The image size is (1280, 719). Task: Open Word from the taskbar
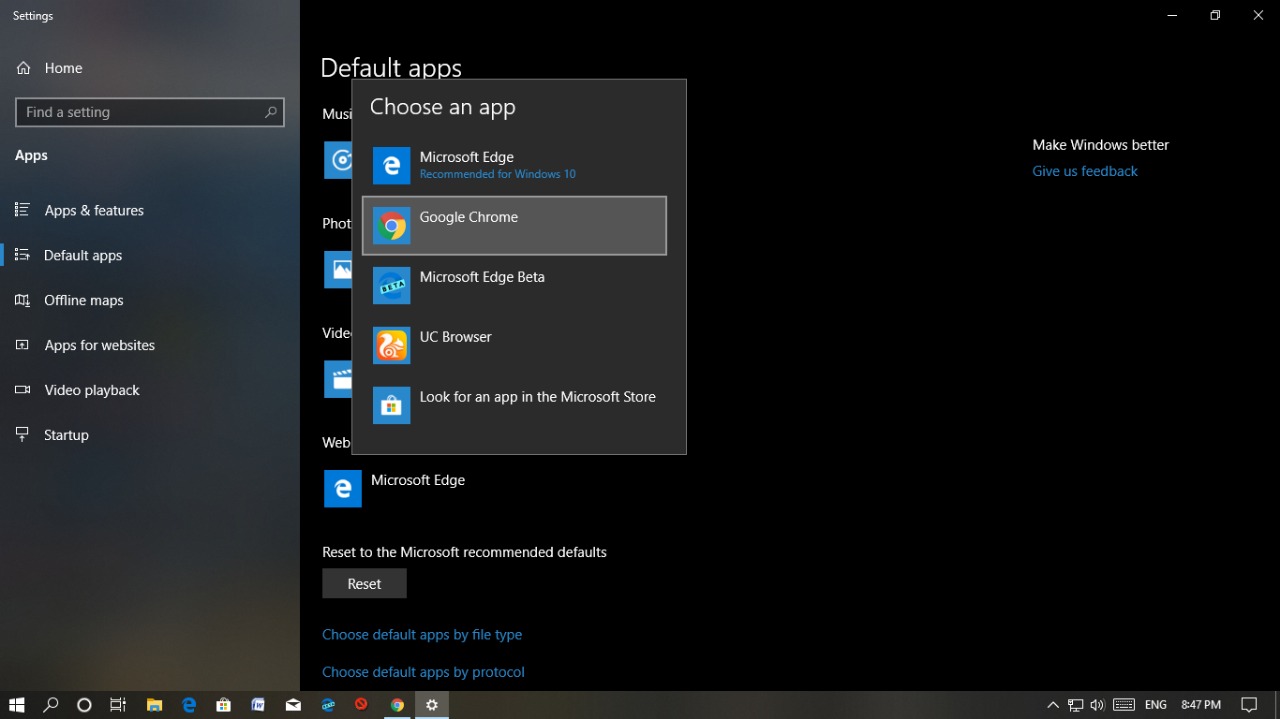[x=258, y=705]
